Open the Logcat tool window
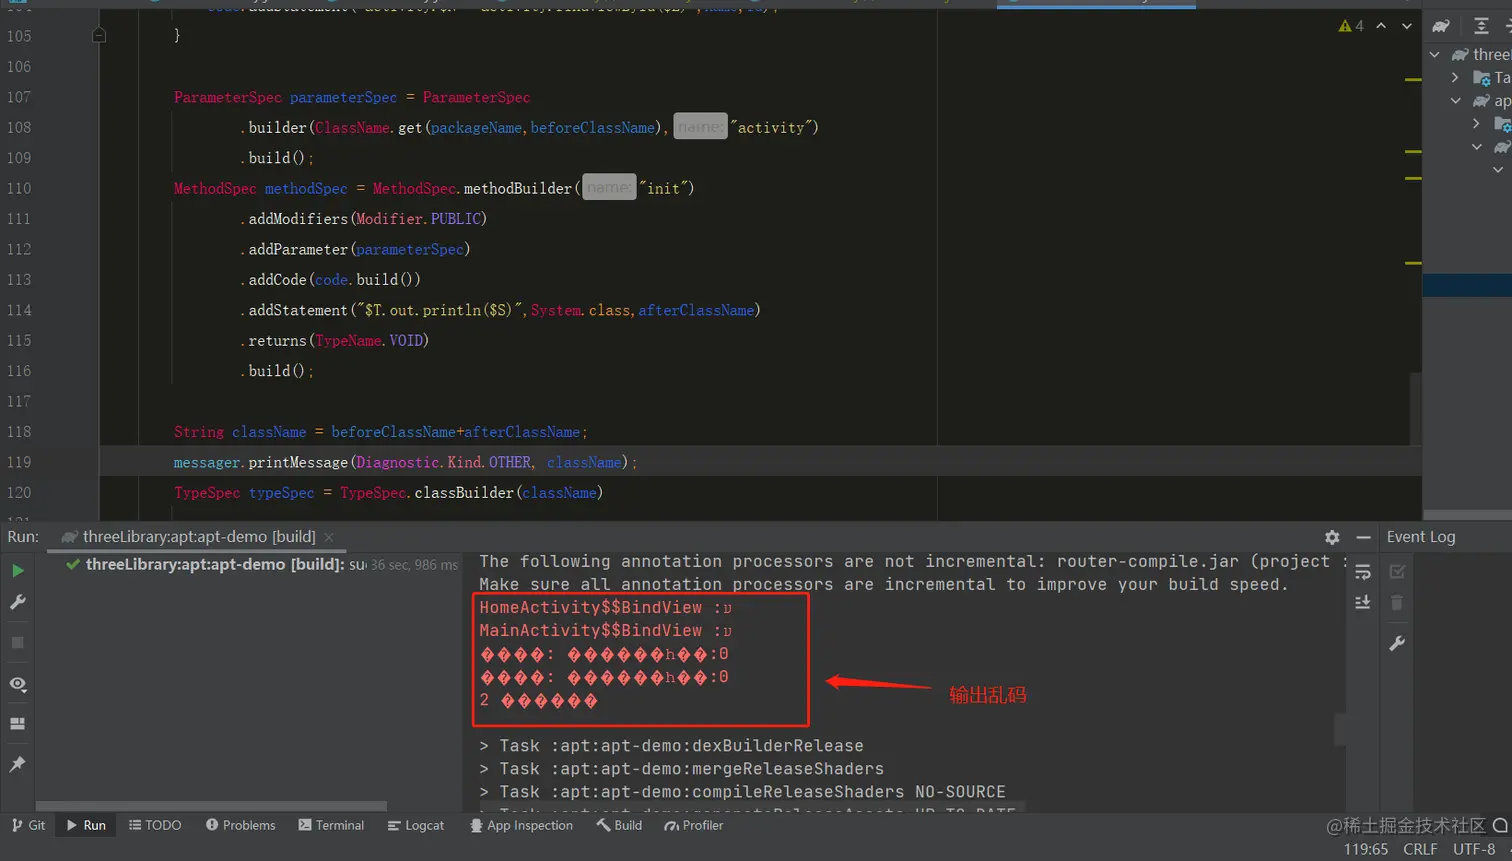Image resolution: width=1512 pixels, height=861 pixels. (x=416, y=825)
